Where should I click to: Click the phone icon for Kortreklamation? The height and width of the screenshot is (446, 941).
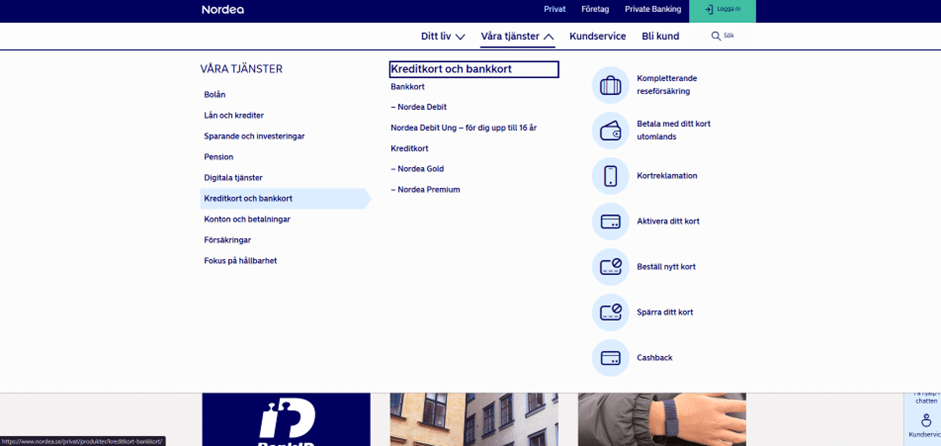(610, 176)
